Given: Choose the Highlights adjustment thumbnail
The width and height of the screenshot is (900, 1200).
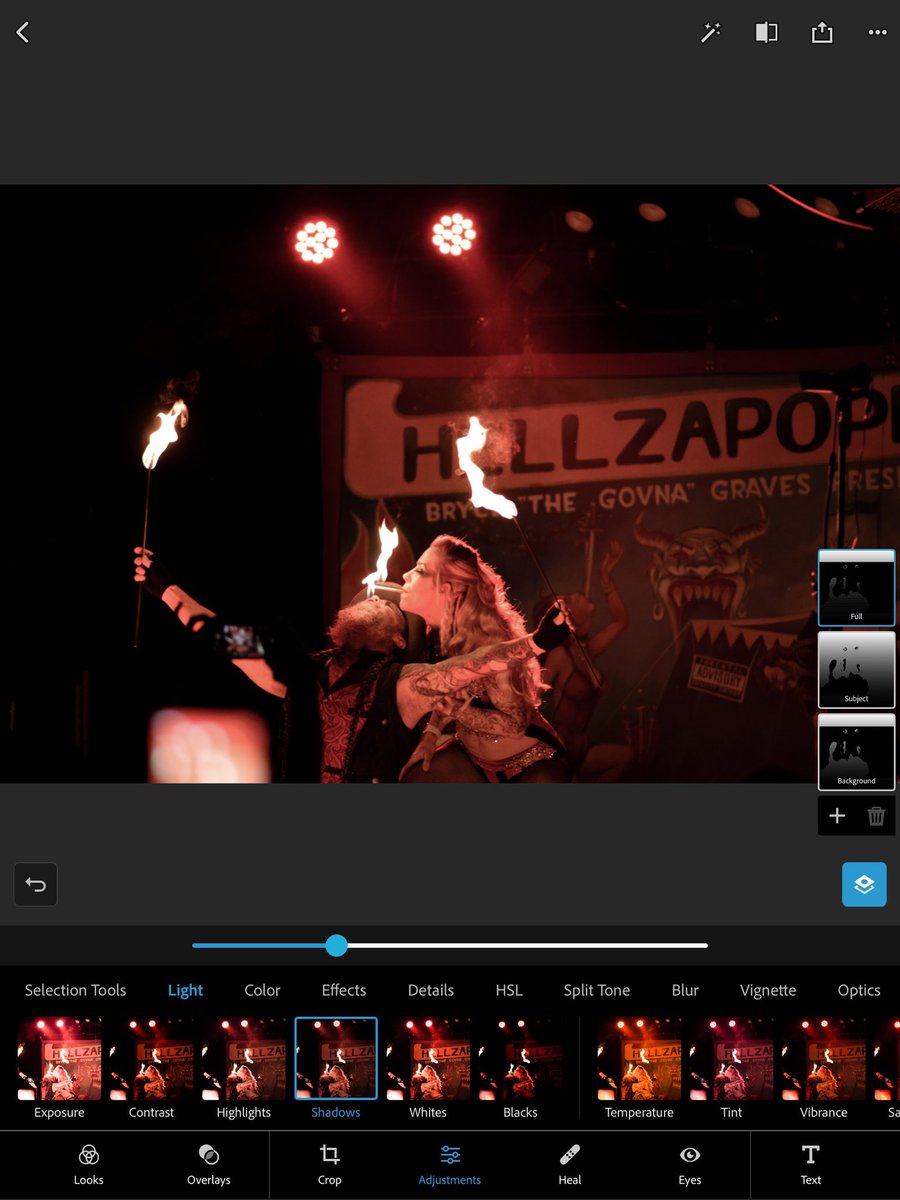Looking at the screenshot, I should pos(243,1069).
